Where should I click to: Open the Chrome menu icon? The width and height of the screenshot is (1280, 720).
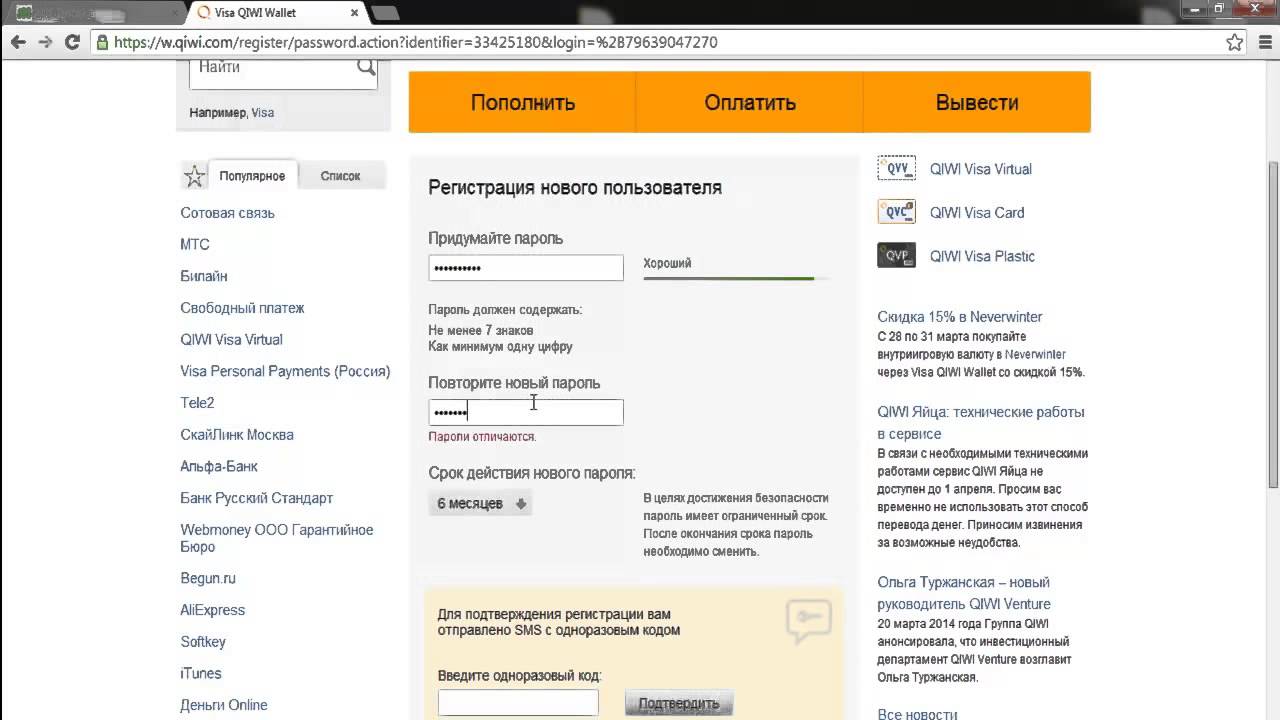click(1263, 43)
